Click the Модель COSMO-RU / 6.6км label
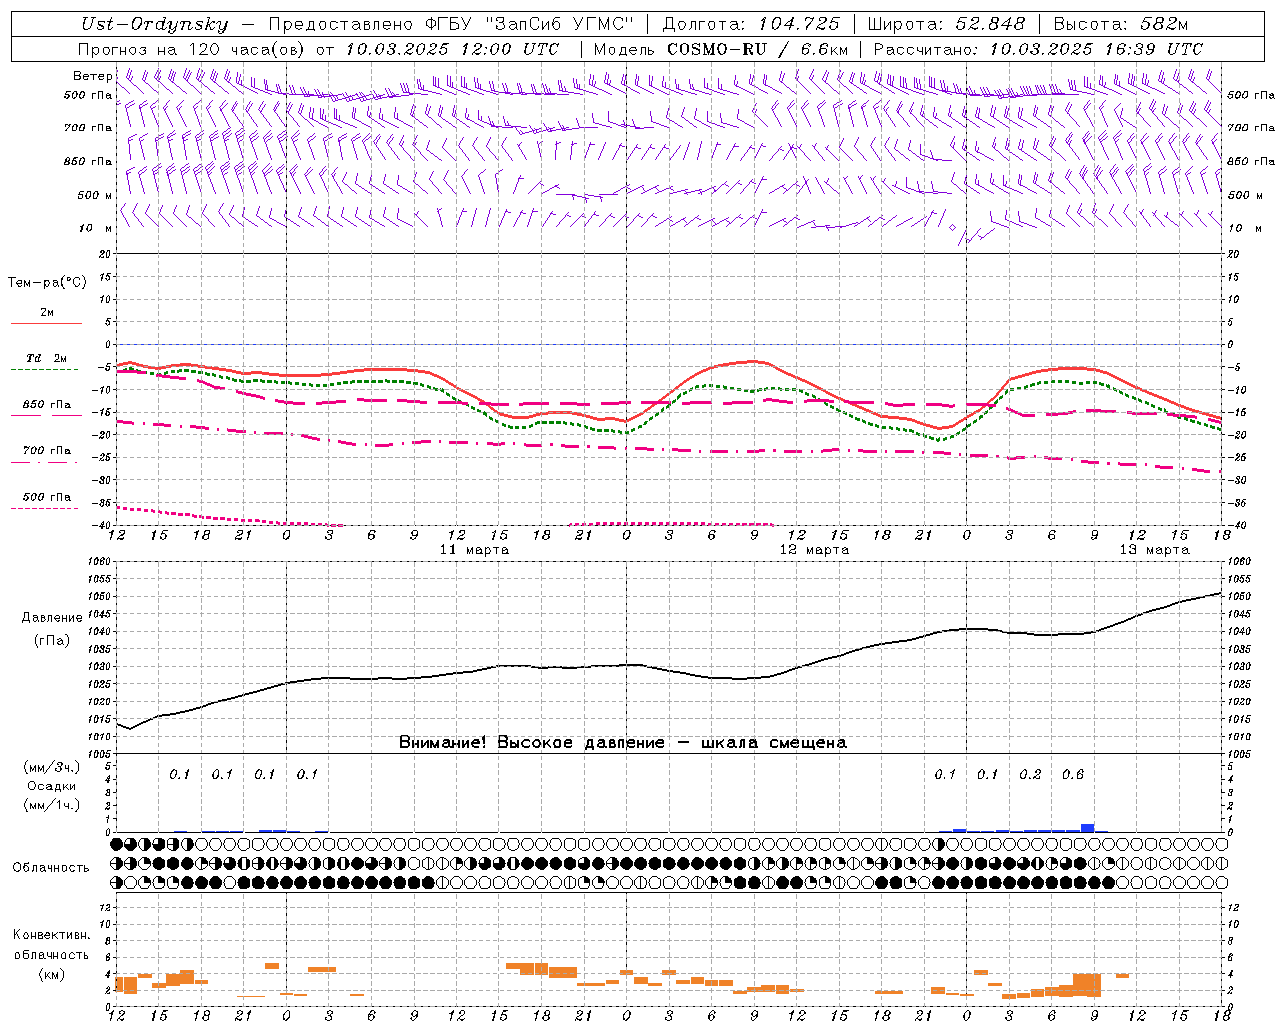 [x=721, y=49]
